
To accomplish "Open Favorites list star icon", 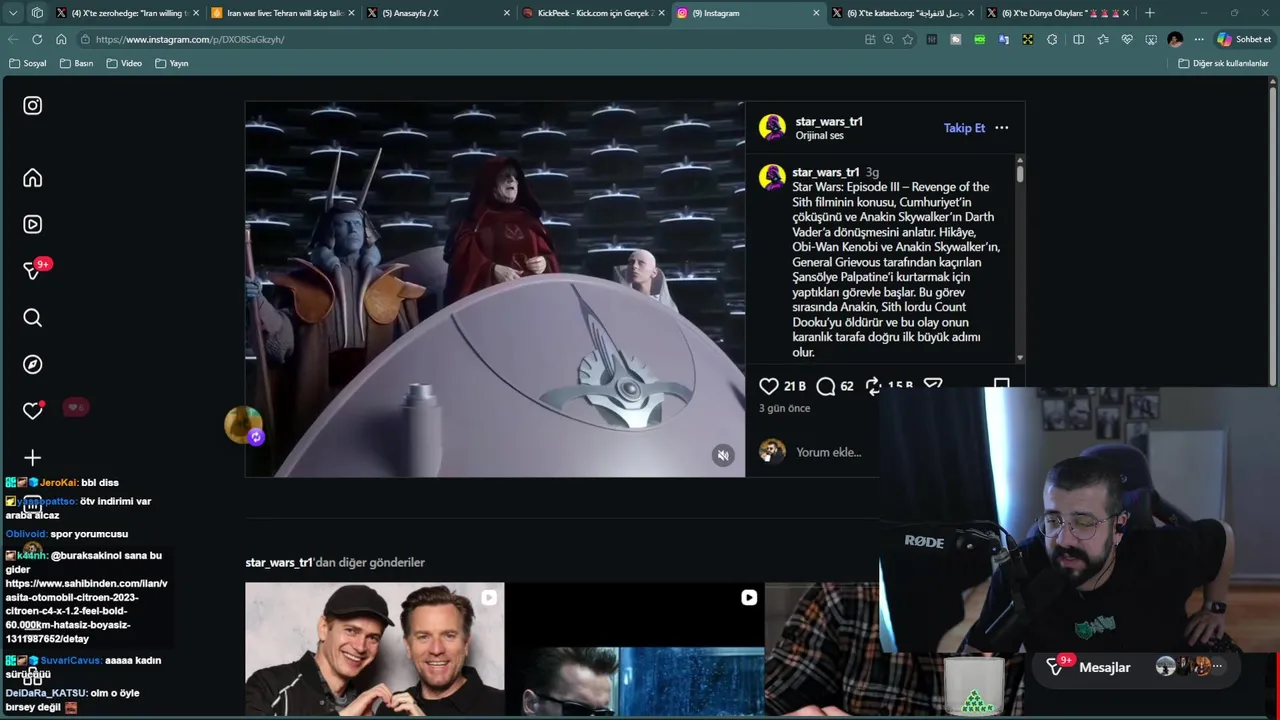I will pos(1102,39).
